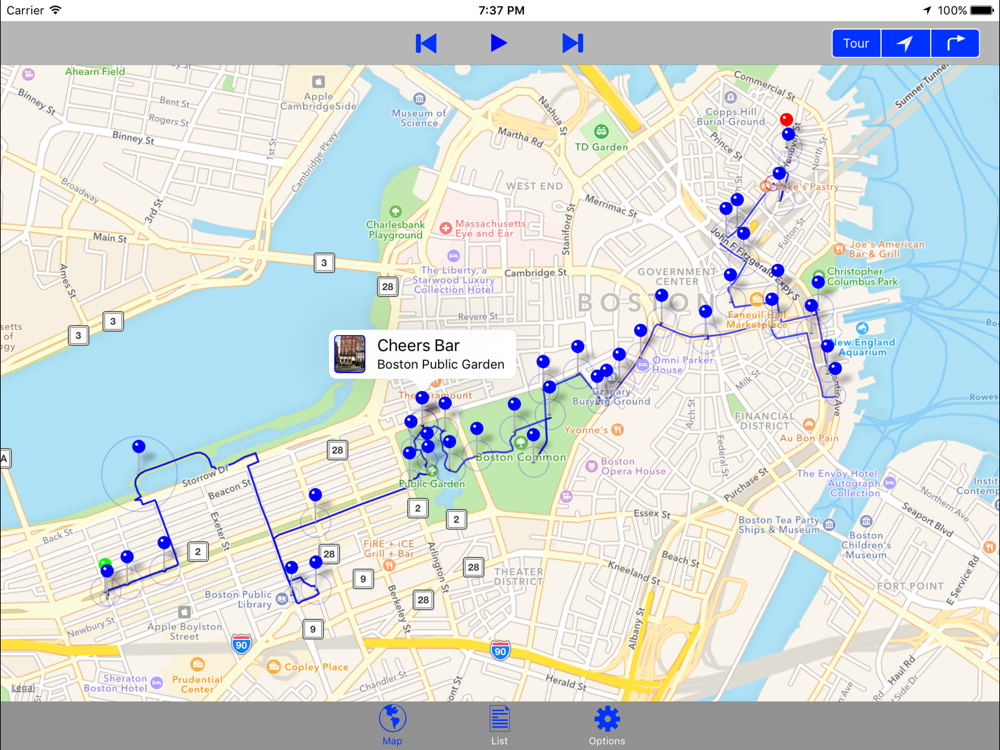The height and width of the screenshot is (750, 1000).
Task: Open the List tab
Action: pos(499,725)
